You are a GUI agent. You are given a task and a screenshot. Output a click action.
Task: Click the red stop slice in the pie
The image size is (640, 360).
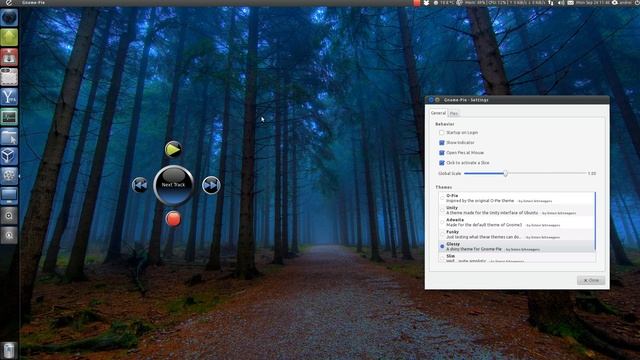point(173,219)
